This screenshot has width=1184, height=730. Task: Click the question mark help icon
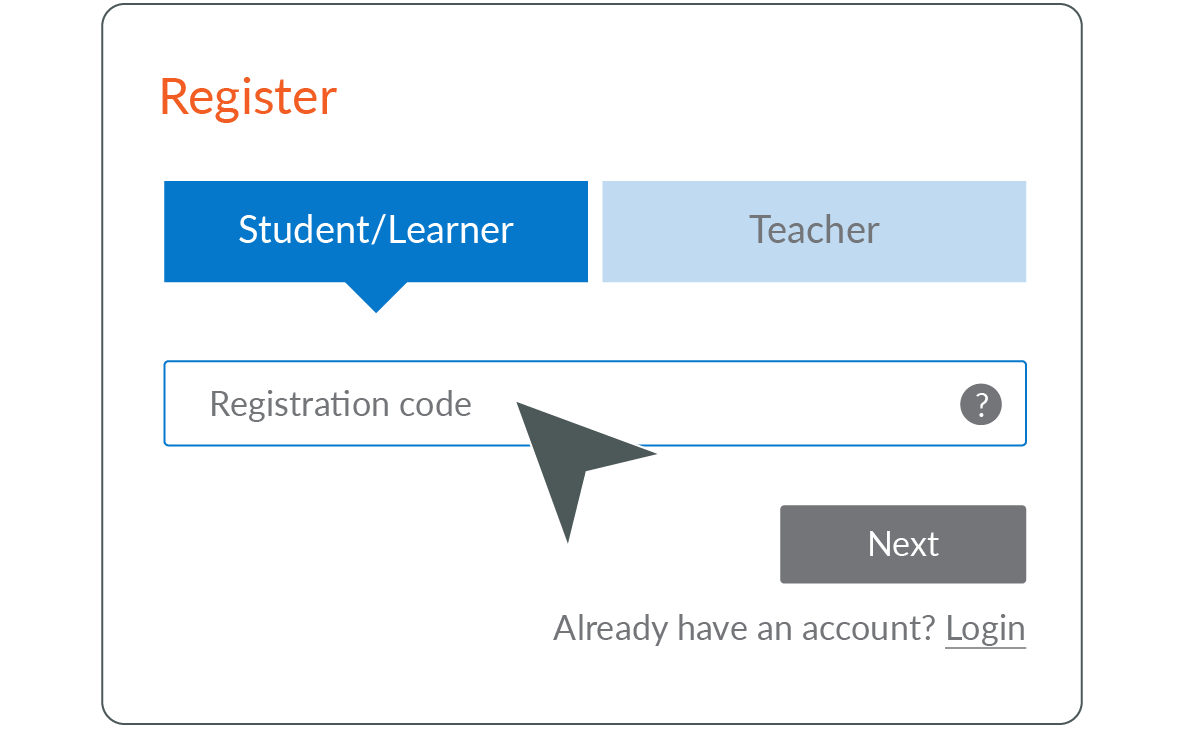coord(981,405)
